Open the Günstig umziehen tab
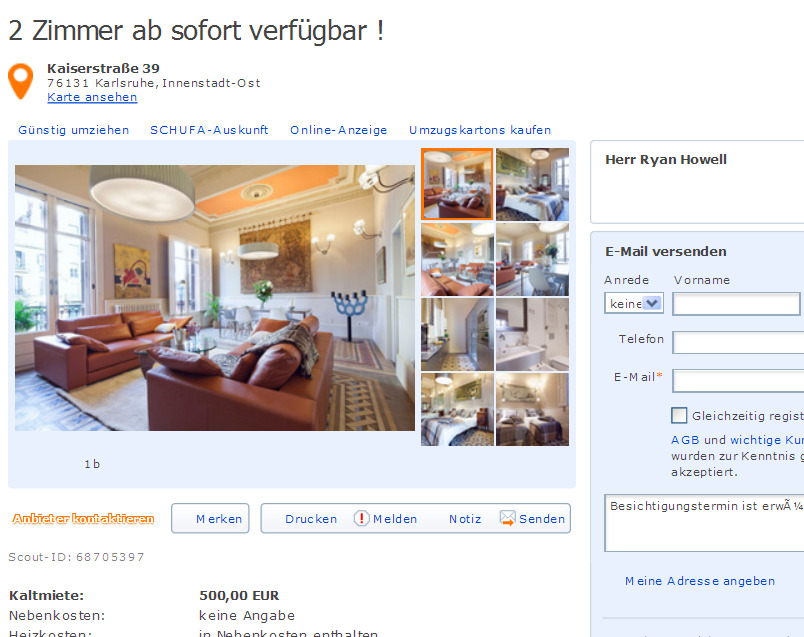The width and height of the screenshot is (804, 637). 74,130
